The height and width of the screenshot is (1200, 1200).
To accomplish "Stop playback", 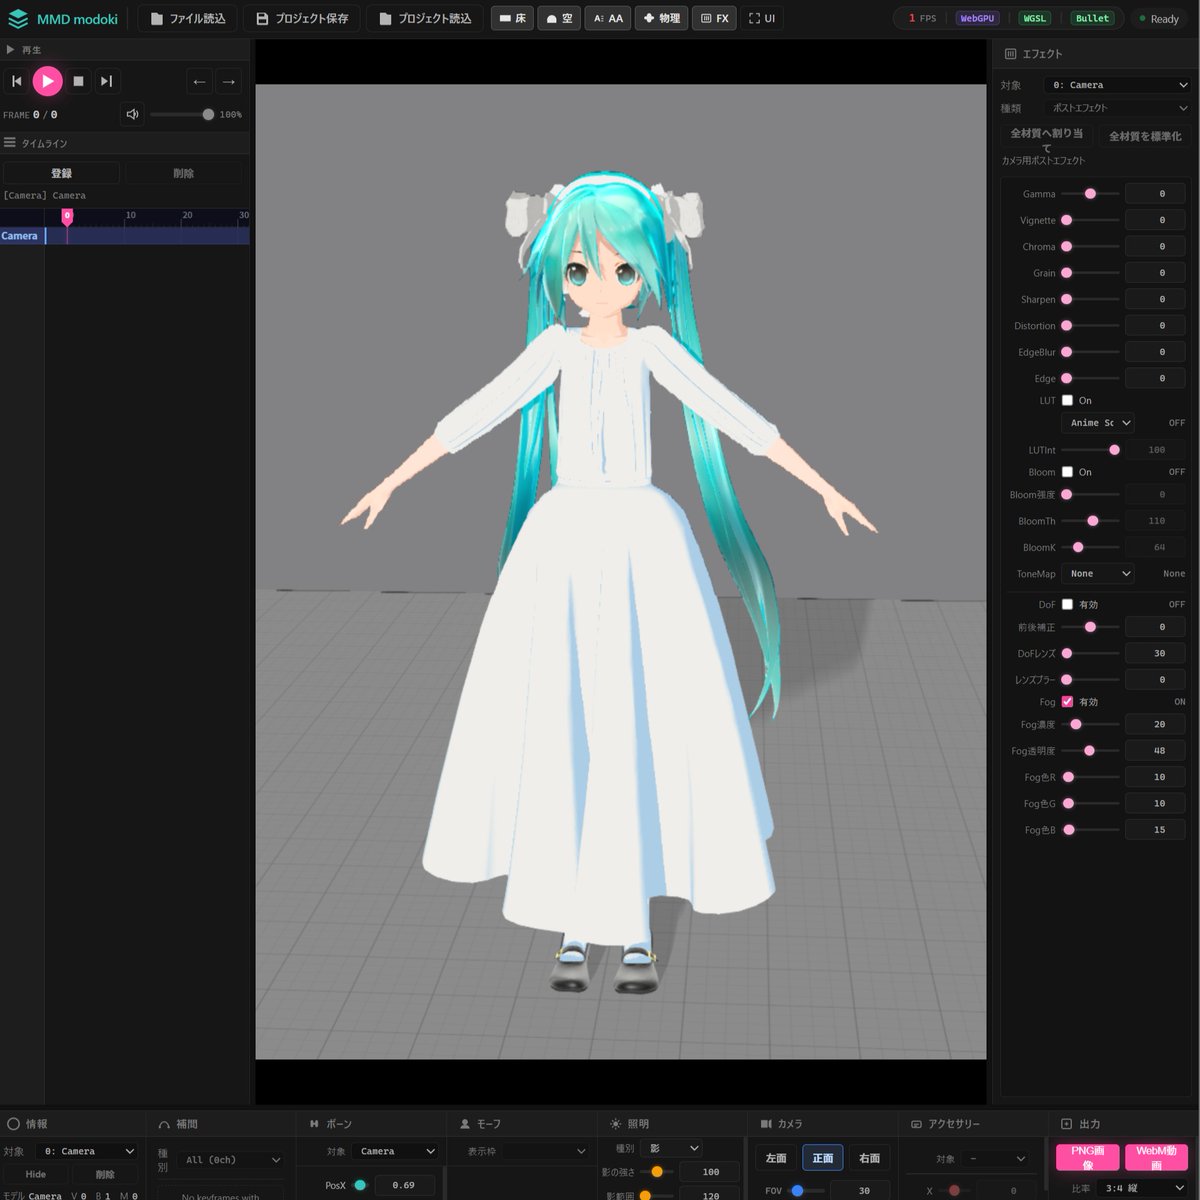I will (x=78, y=81).
